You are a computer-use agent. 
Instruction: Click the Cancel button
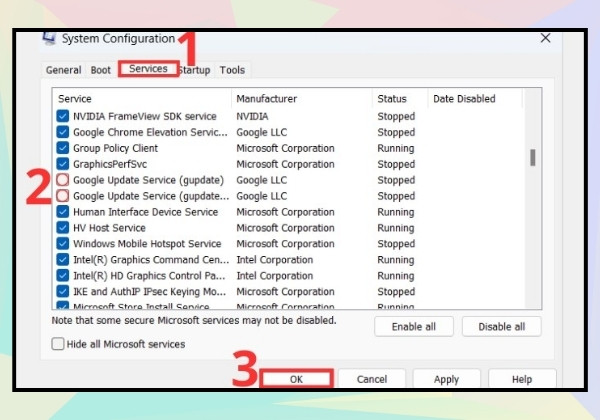point(372,379)
